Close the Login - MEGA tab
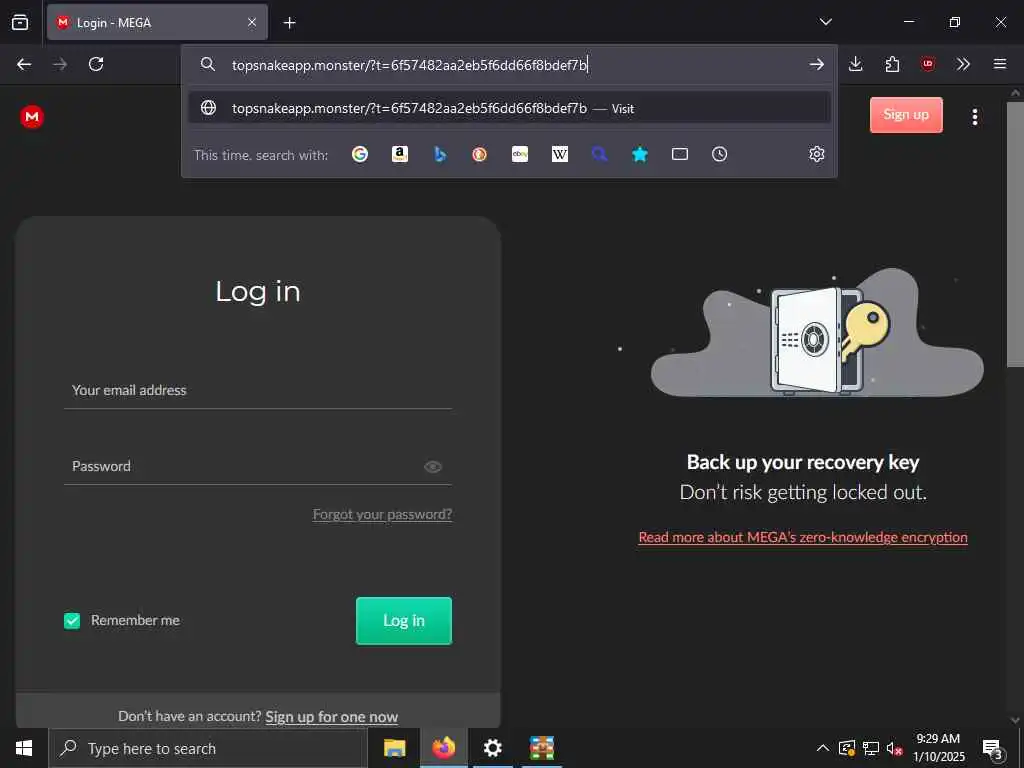 pos(251,22)
